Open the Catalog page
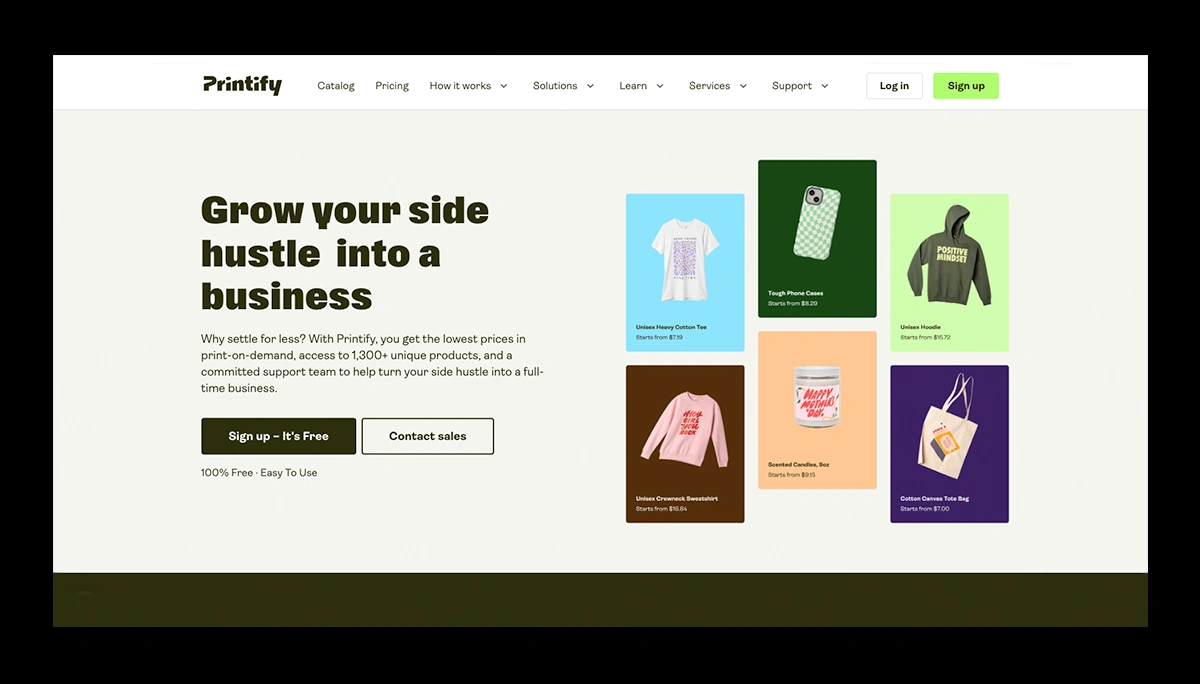The image size is (1200, 684). point(336,86)
